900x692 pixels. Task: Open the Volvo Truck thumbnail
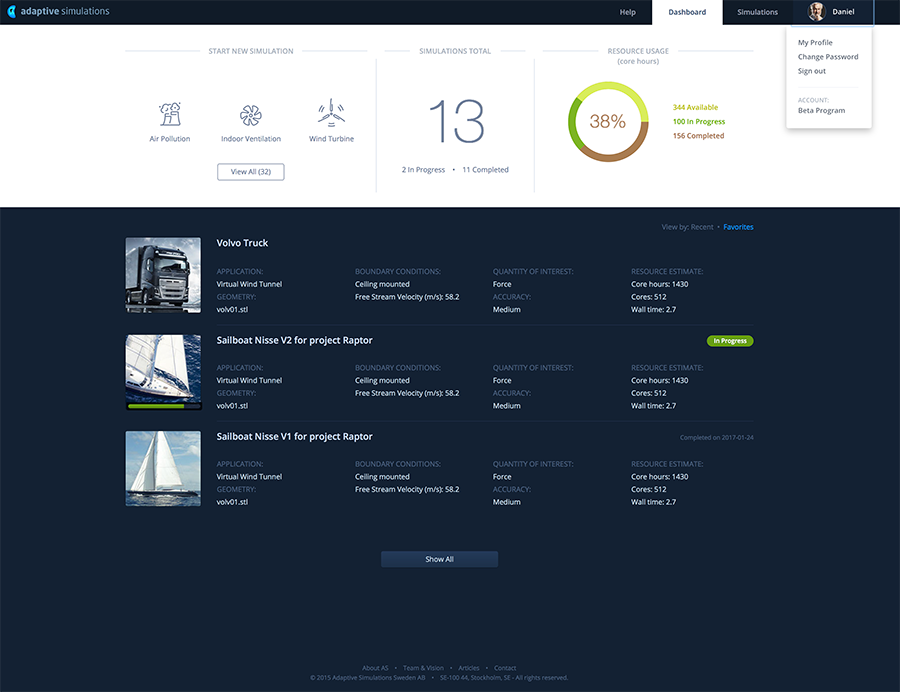(163, 275)
